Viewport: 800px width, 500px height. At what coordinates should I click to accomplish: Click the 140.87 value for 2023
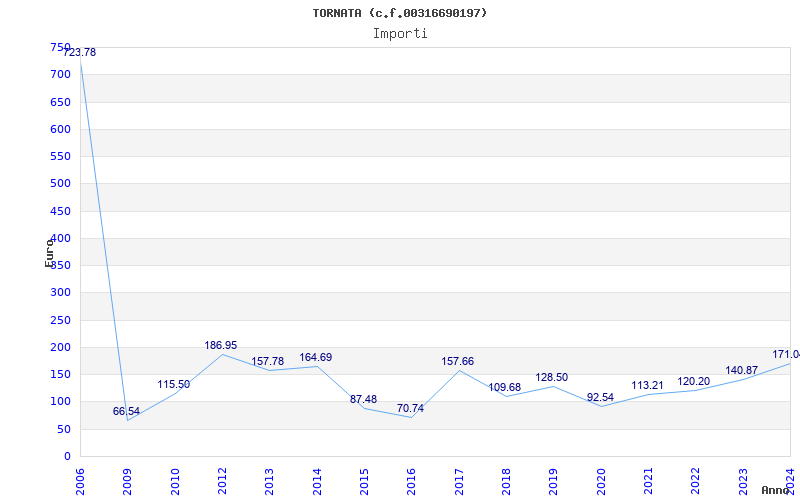click(742, 370)
